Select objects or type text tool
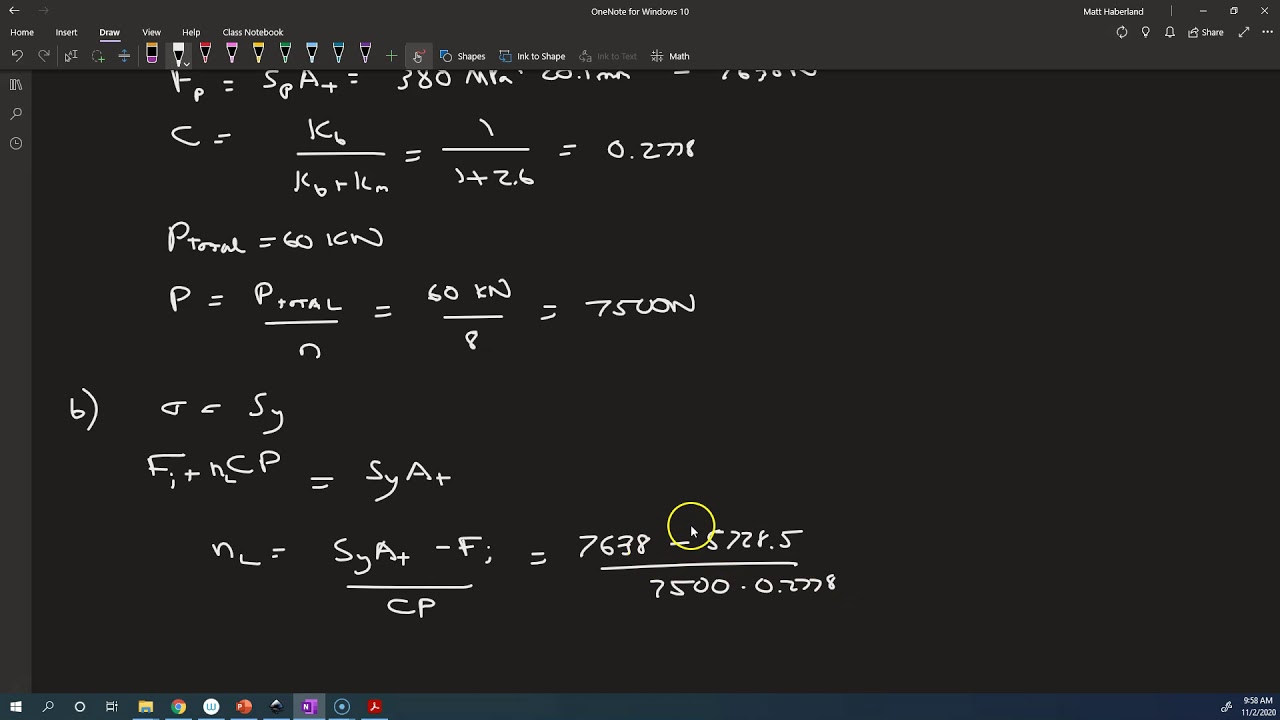The height and width of the screenshot is (720, 1280). pos(71,56)
